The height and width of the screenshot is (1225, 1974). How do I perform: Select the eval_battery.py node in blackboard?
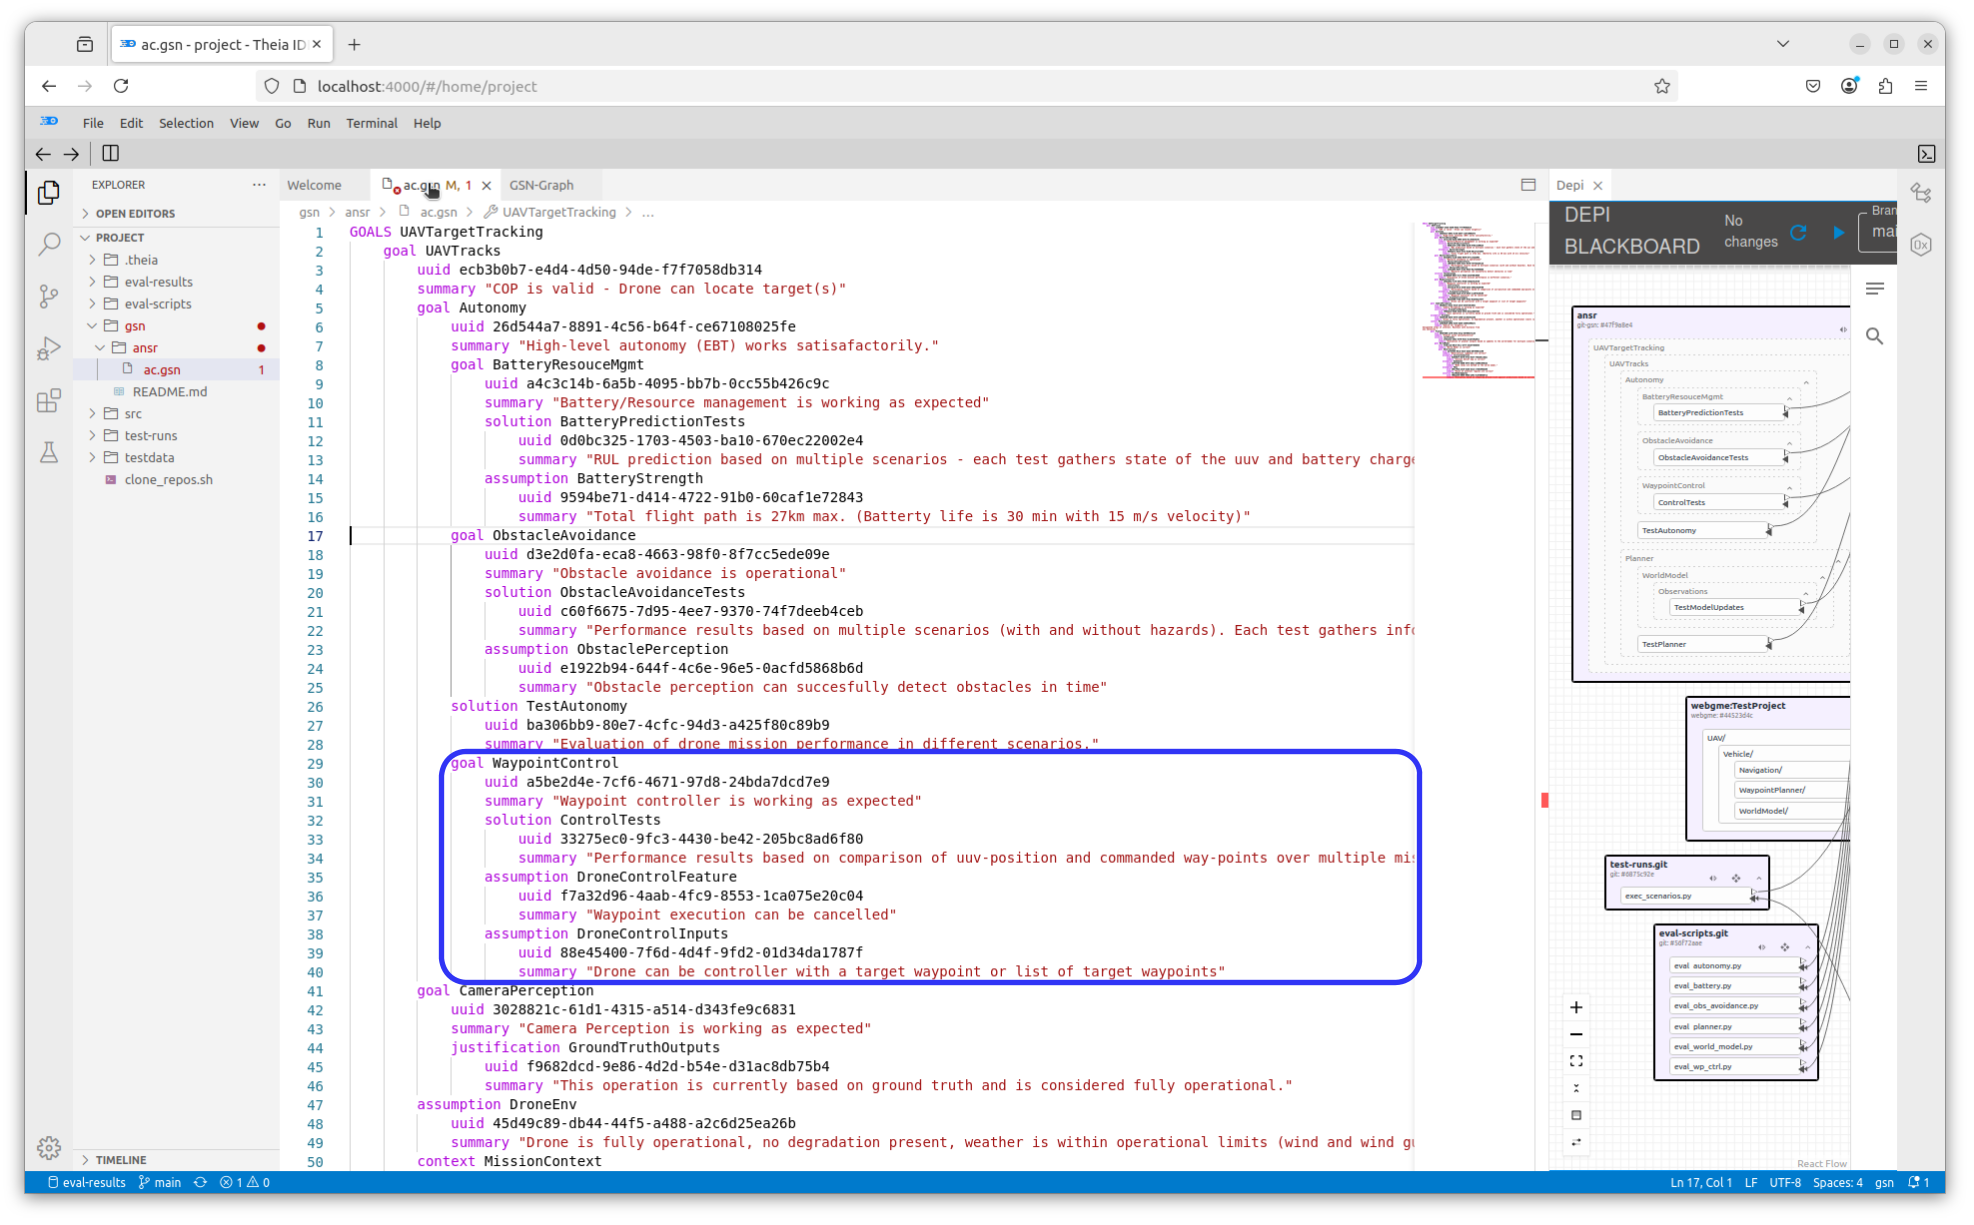pos(1736,986)
